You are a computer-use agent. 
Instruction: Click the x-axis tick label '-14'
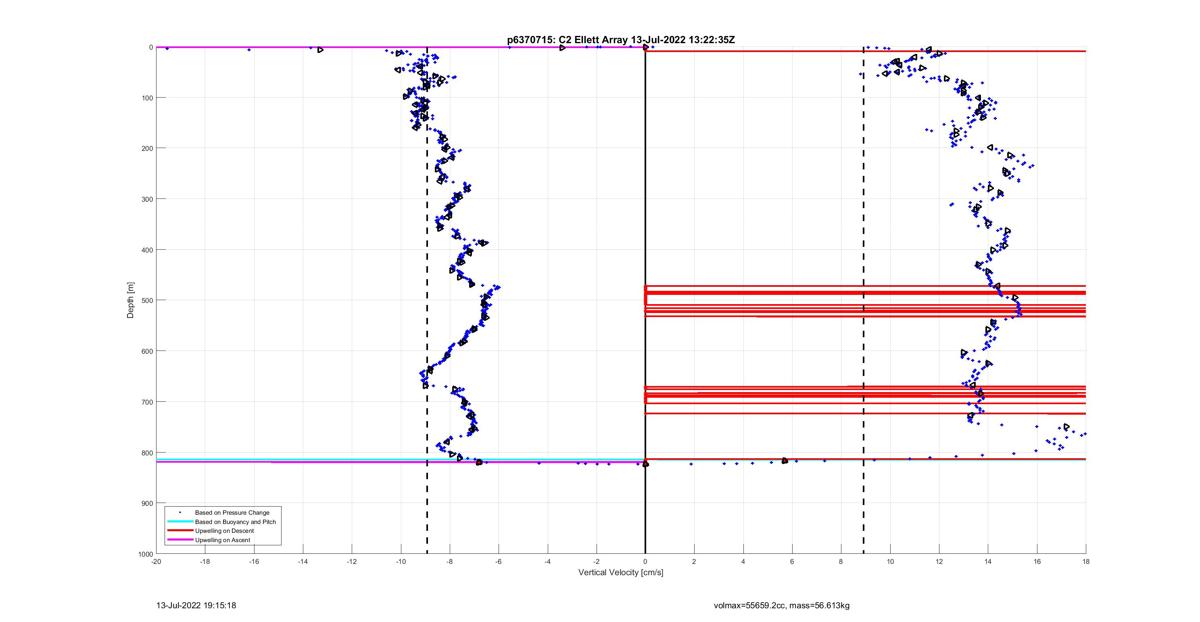click(x=303, y=562)
